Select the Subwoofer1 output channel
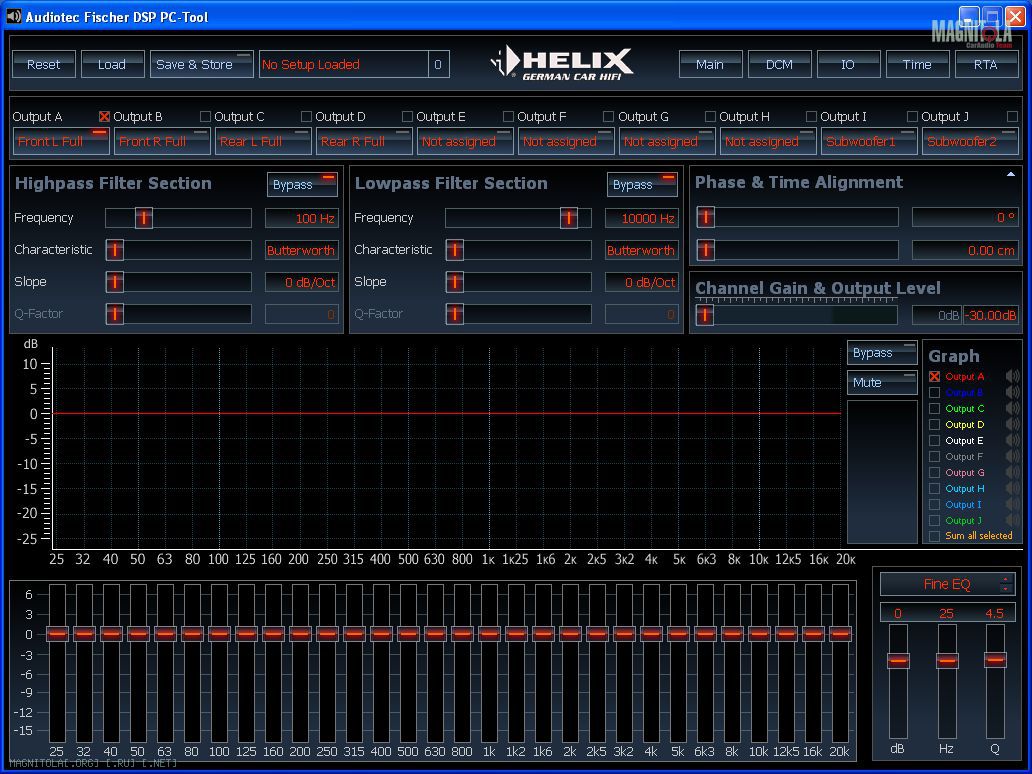 click(869, 142)
